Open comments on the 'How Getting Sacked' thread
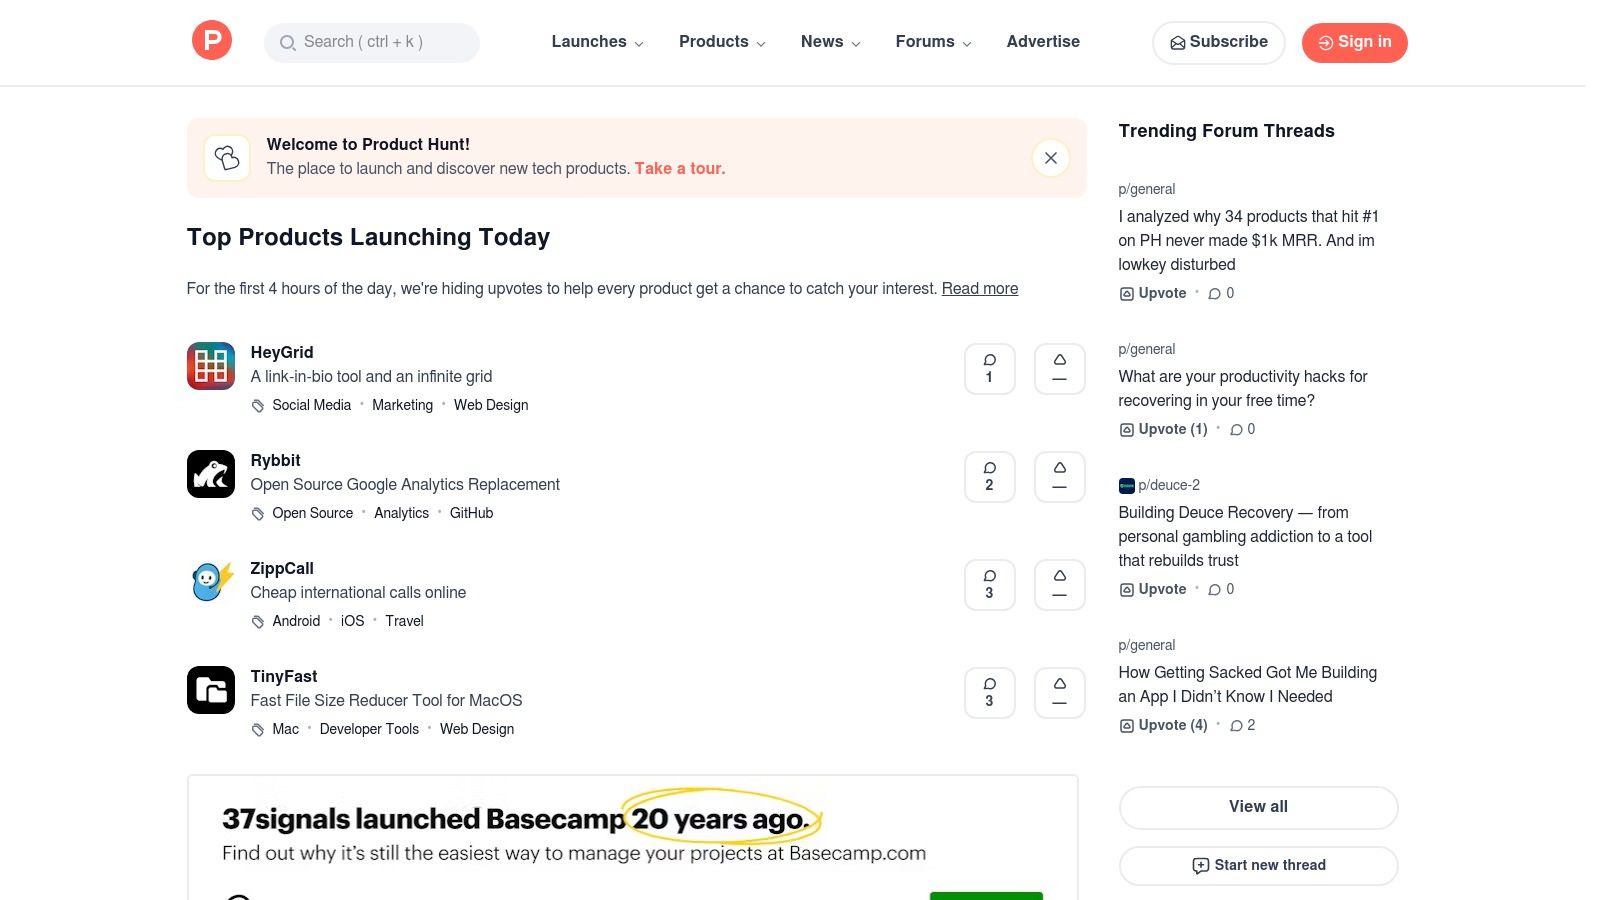Viewport: 1600px width, 900px height. pyautogui.click(x=1243, y=725)
